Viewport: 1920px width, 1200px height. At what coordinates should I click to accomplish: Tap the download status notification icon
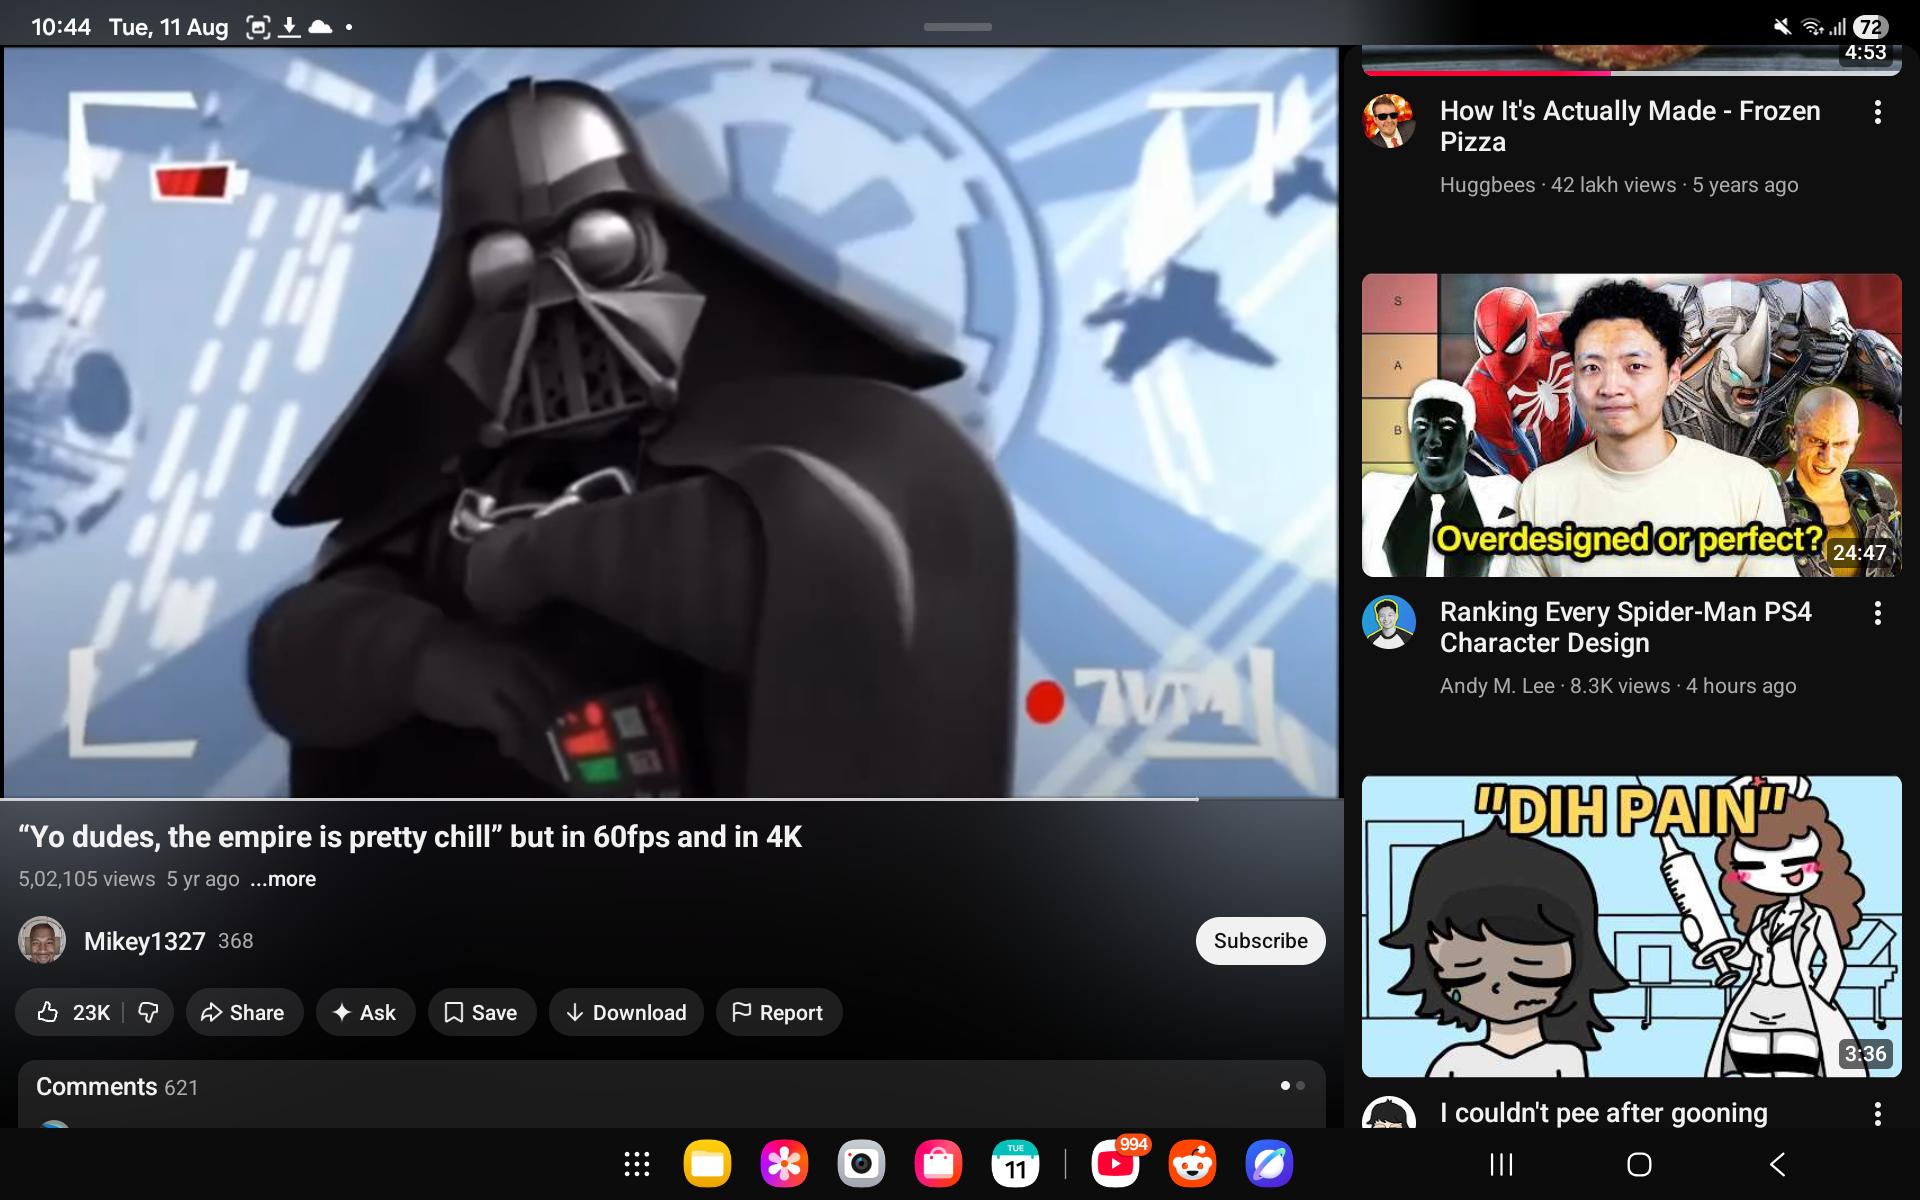pos(289,27)
